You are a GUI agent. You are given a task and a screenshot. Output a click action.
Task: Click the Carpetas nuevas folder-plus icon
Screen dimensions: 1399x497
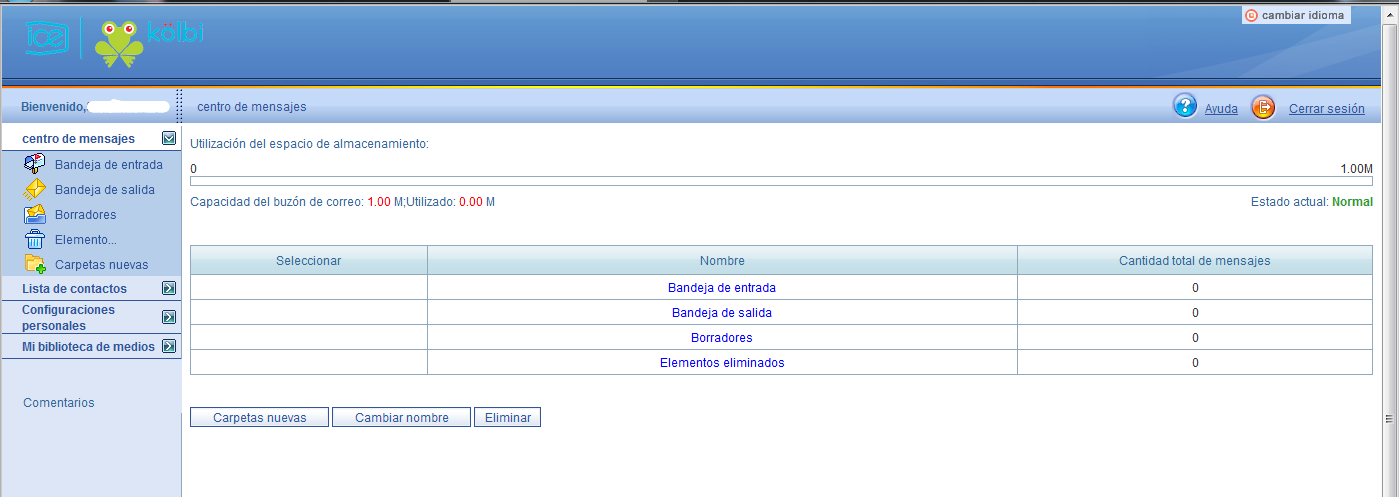tap(35, 264)
